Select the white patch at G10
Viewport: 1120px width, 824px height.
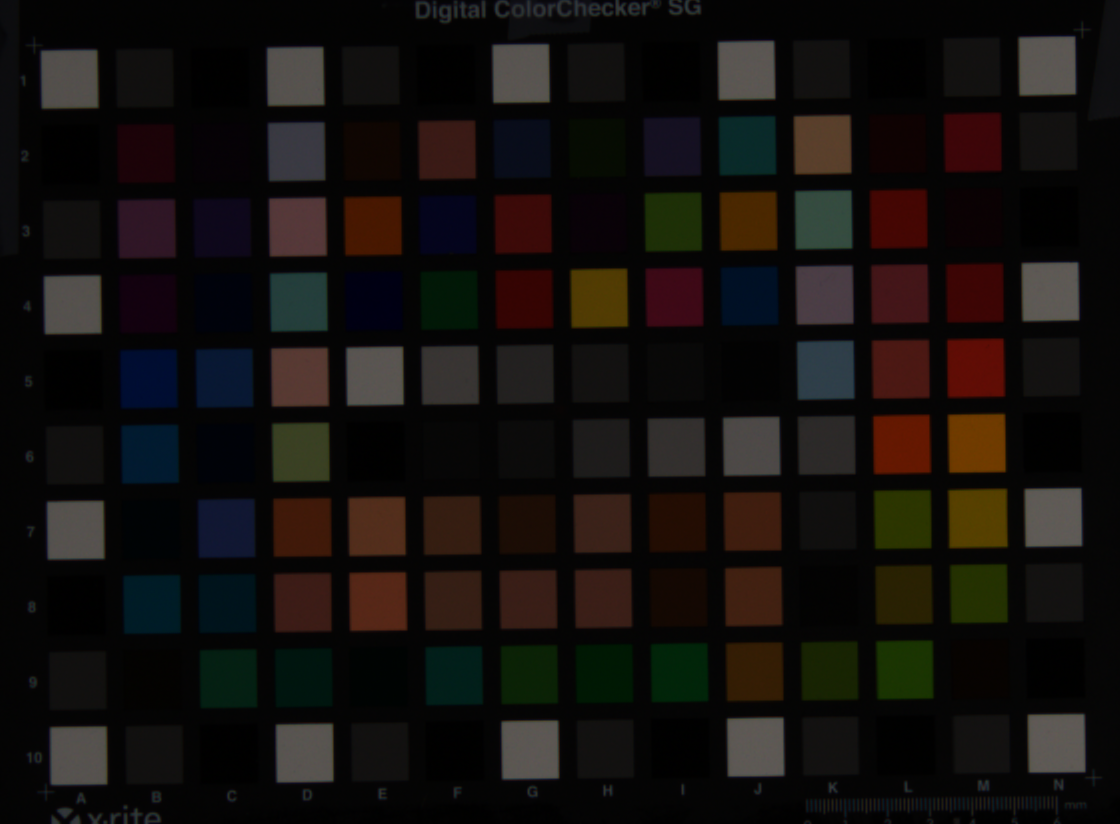point(530,749)
